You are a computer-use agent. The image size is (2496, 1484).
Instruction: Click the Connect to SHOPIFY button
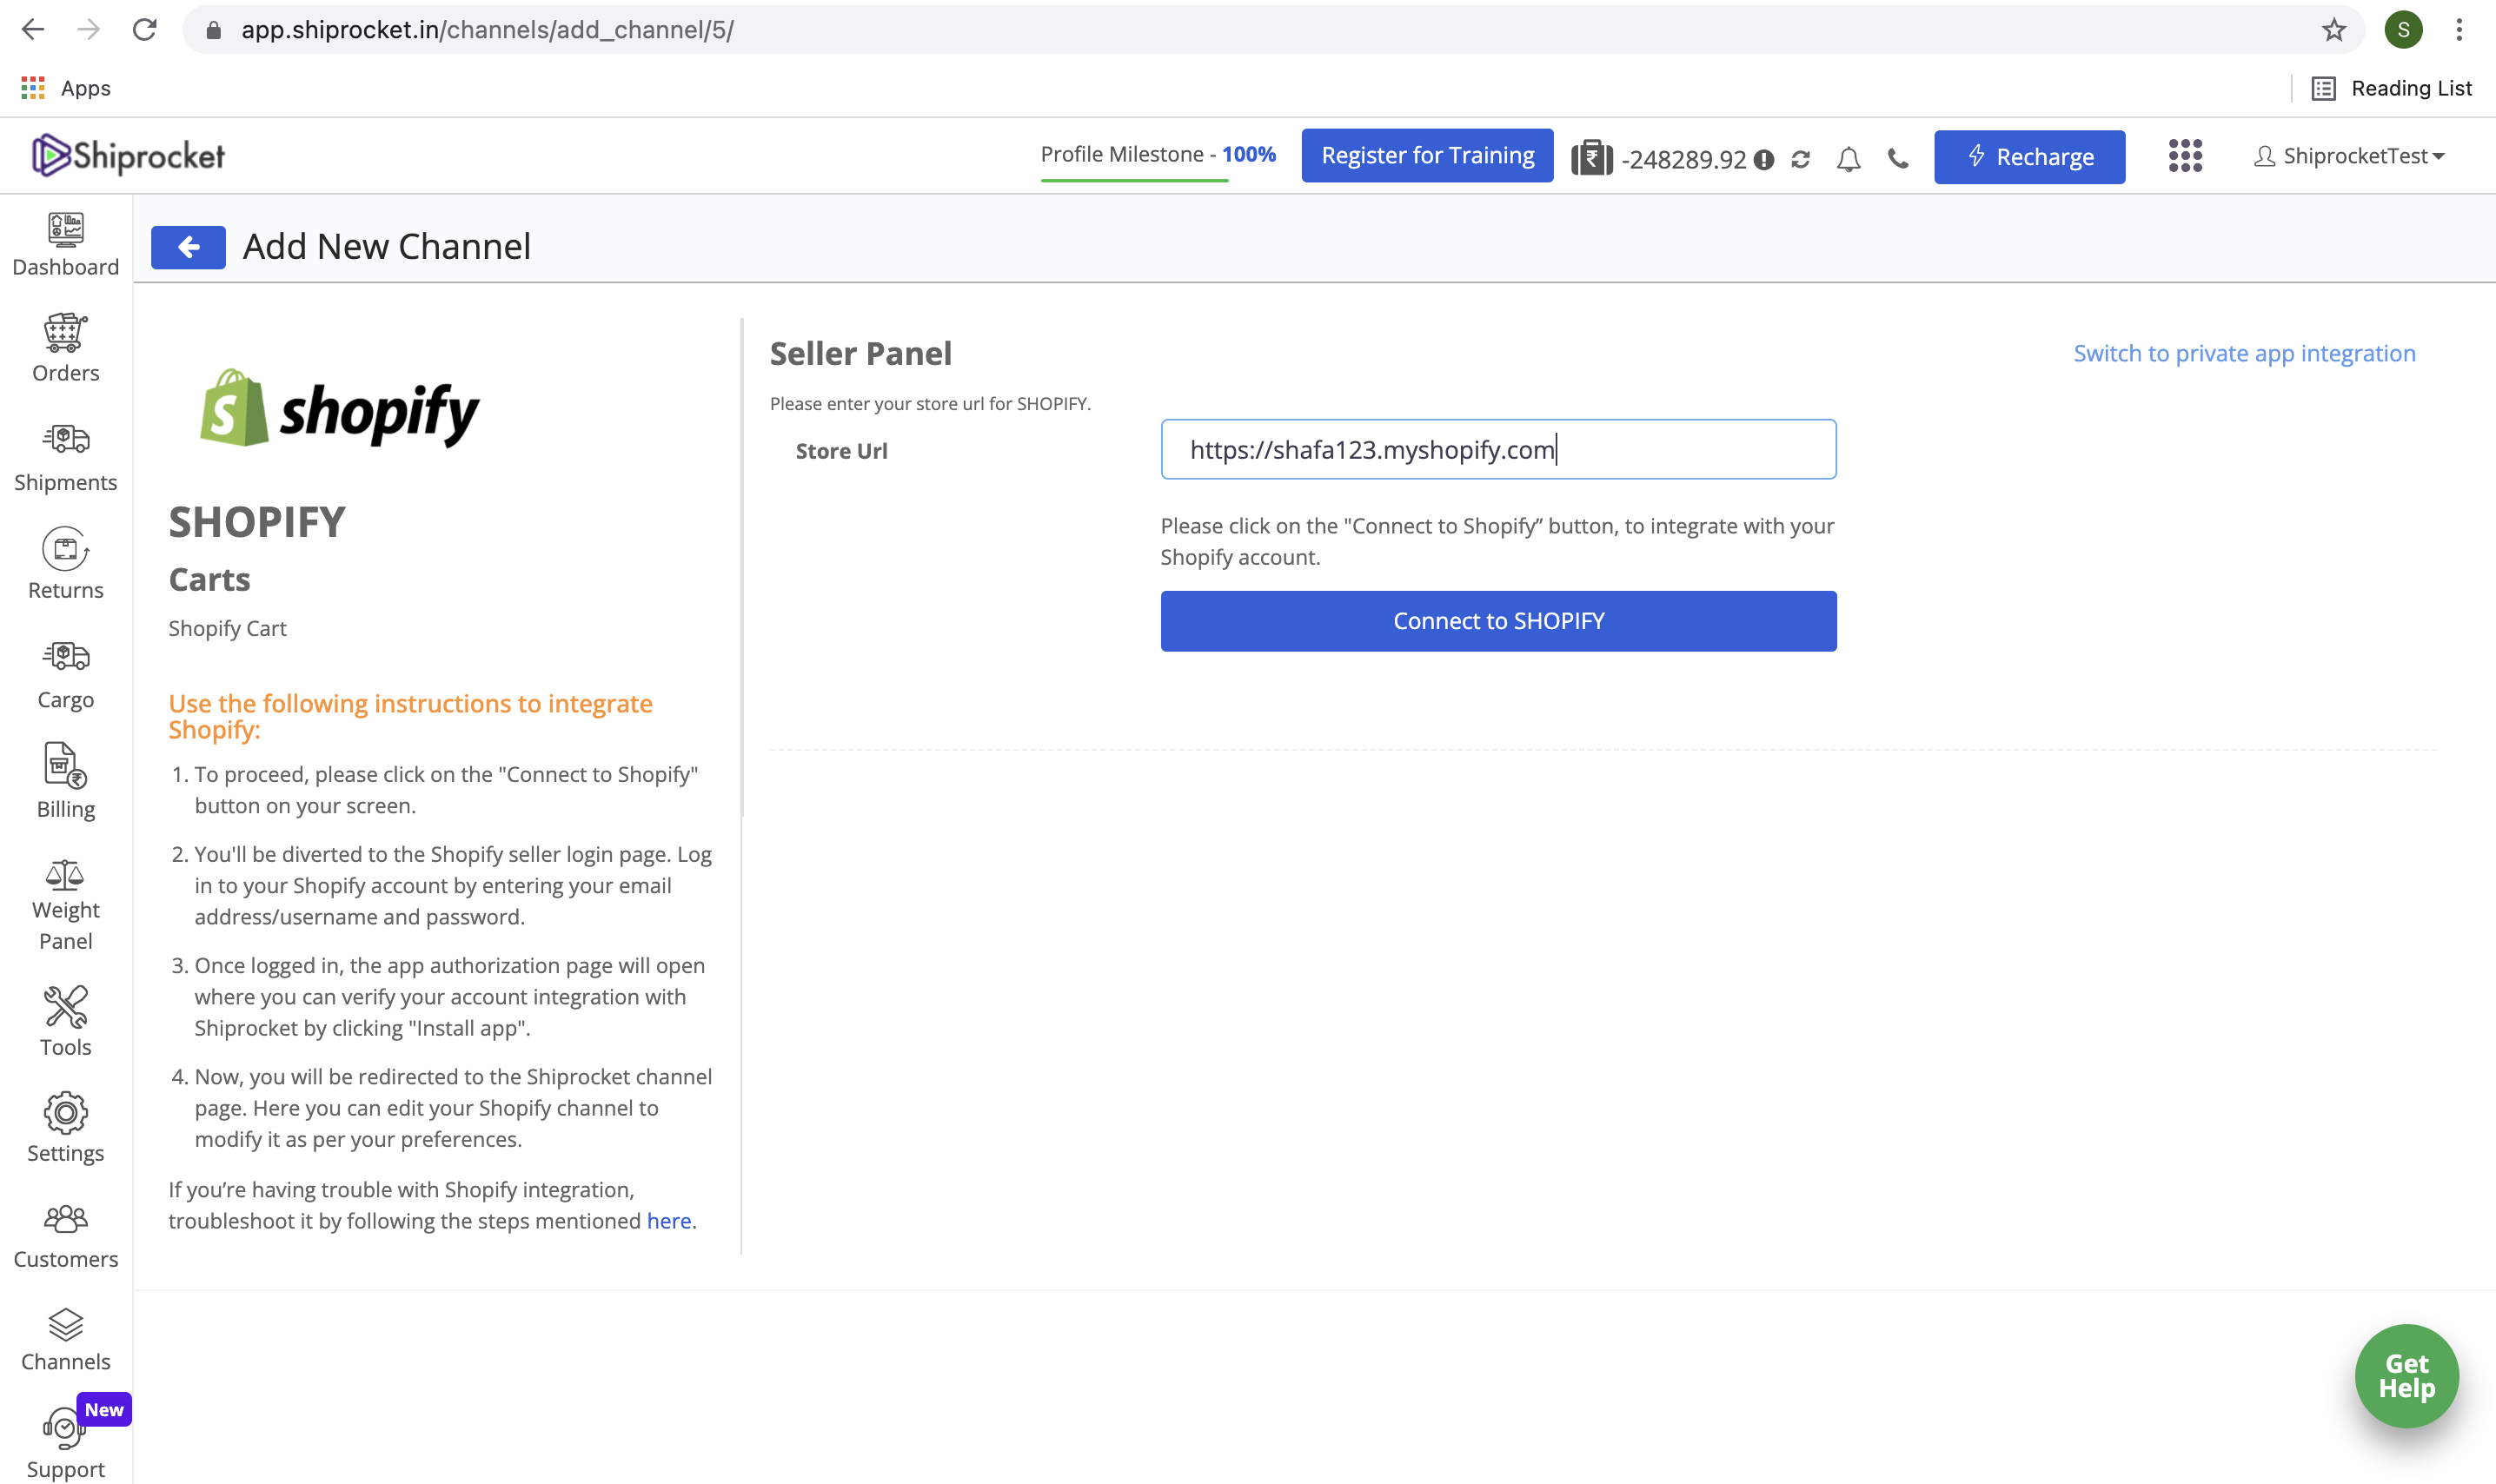pyautogui.click(x=1497, y=620)
